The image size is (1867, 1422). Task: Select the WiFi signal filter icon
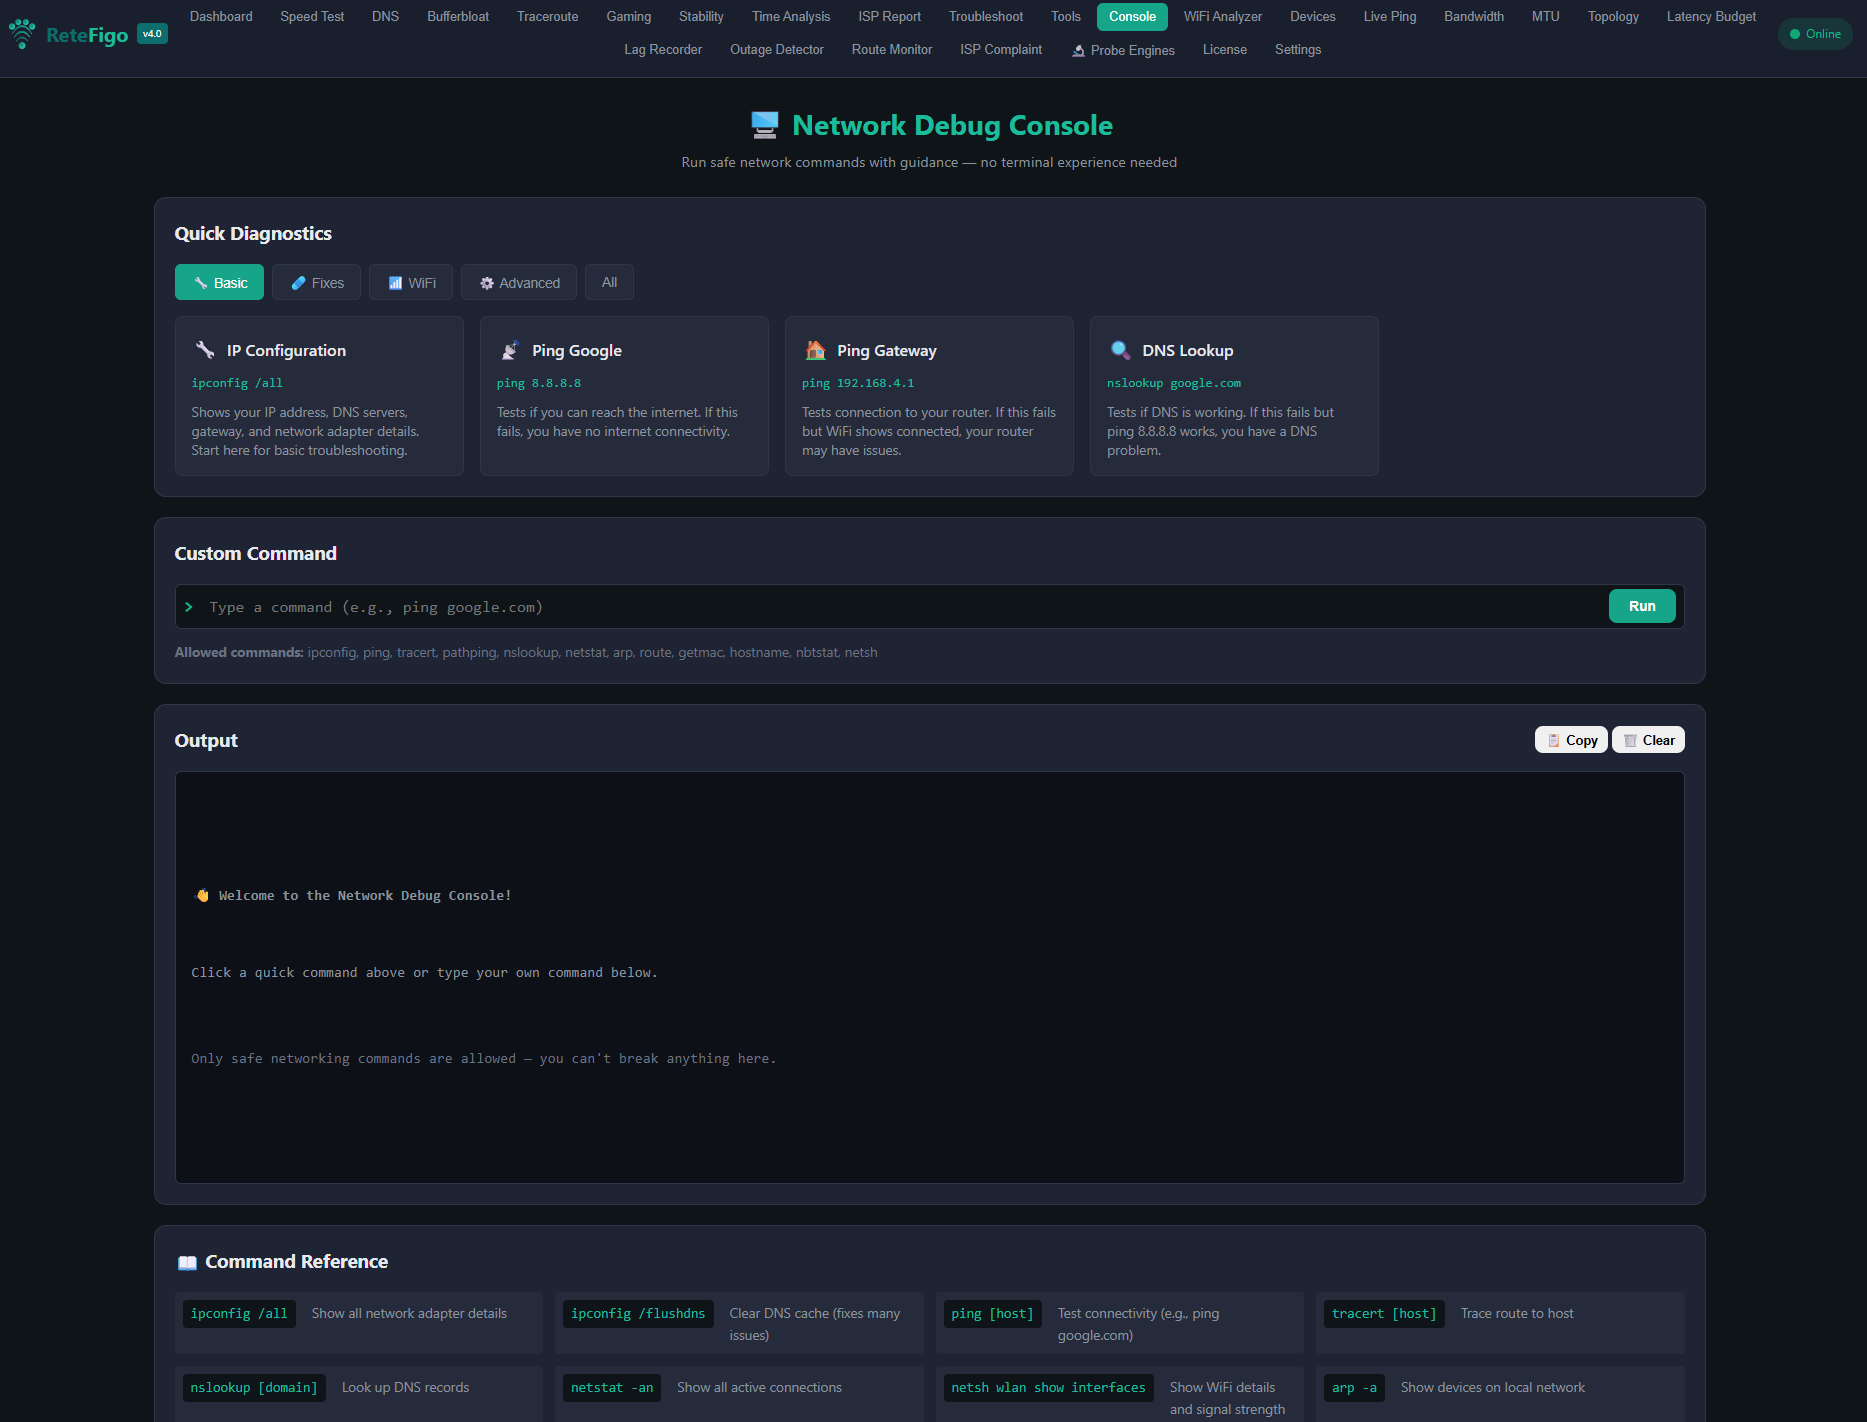(x=395, y=282)
